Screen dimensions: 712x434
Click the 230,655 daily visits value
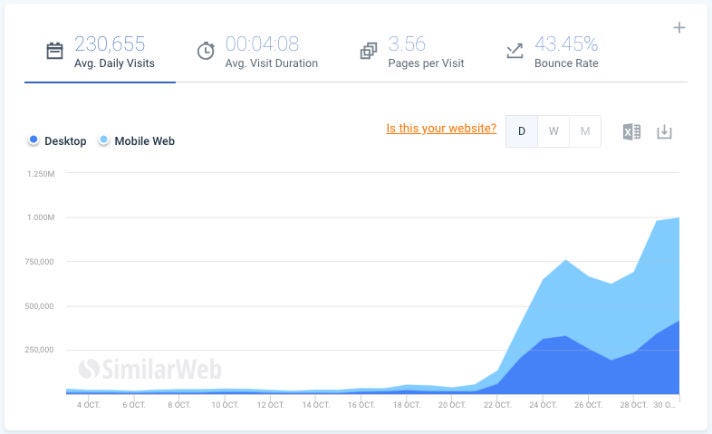pyautogui.click(x=109, y=43)
